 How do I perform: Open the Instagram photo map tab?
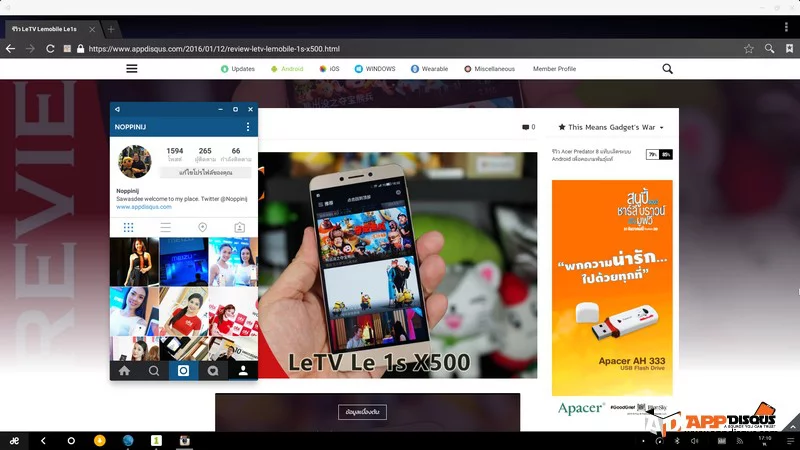point(203,227)
